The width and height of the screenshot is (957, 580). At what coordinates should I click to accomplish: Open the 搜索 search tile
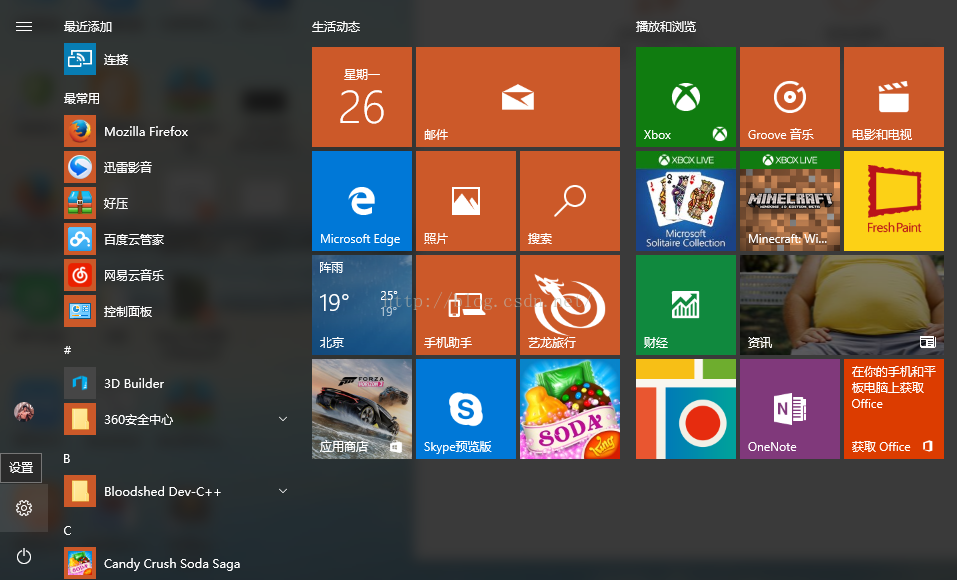pyautogui.click(x=570, y=201)
